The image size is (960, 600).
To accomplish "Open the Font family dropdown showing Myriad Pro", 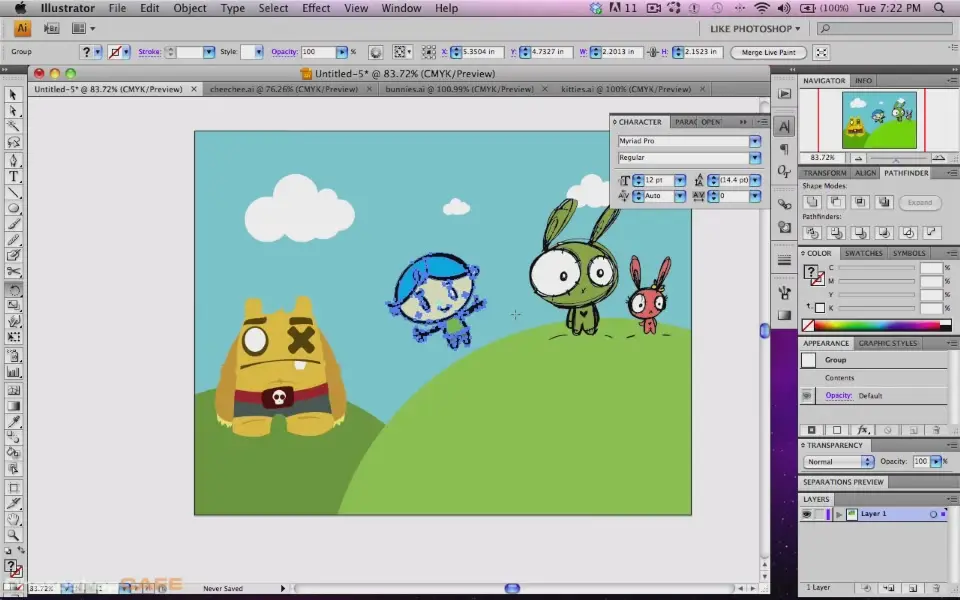I will [x=754, y=141].
